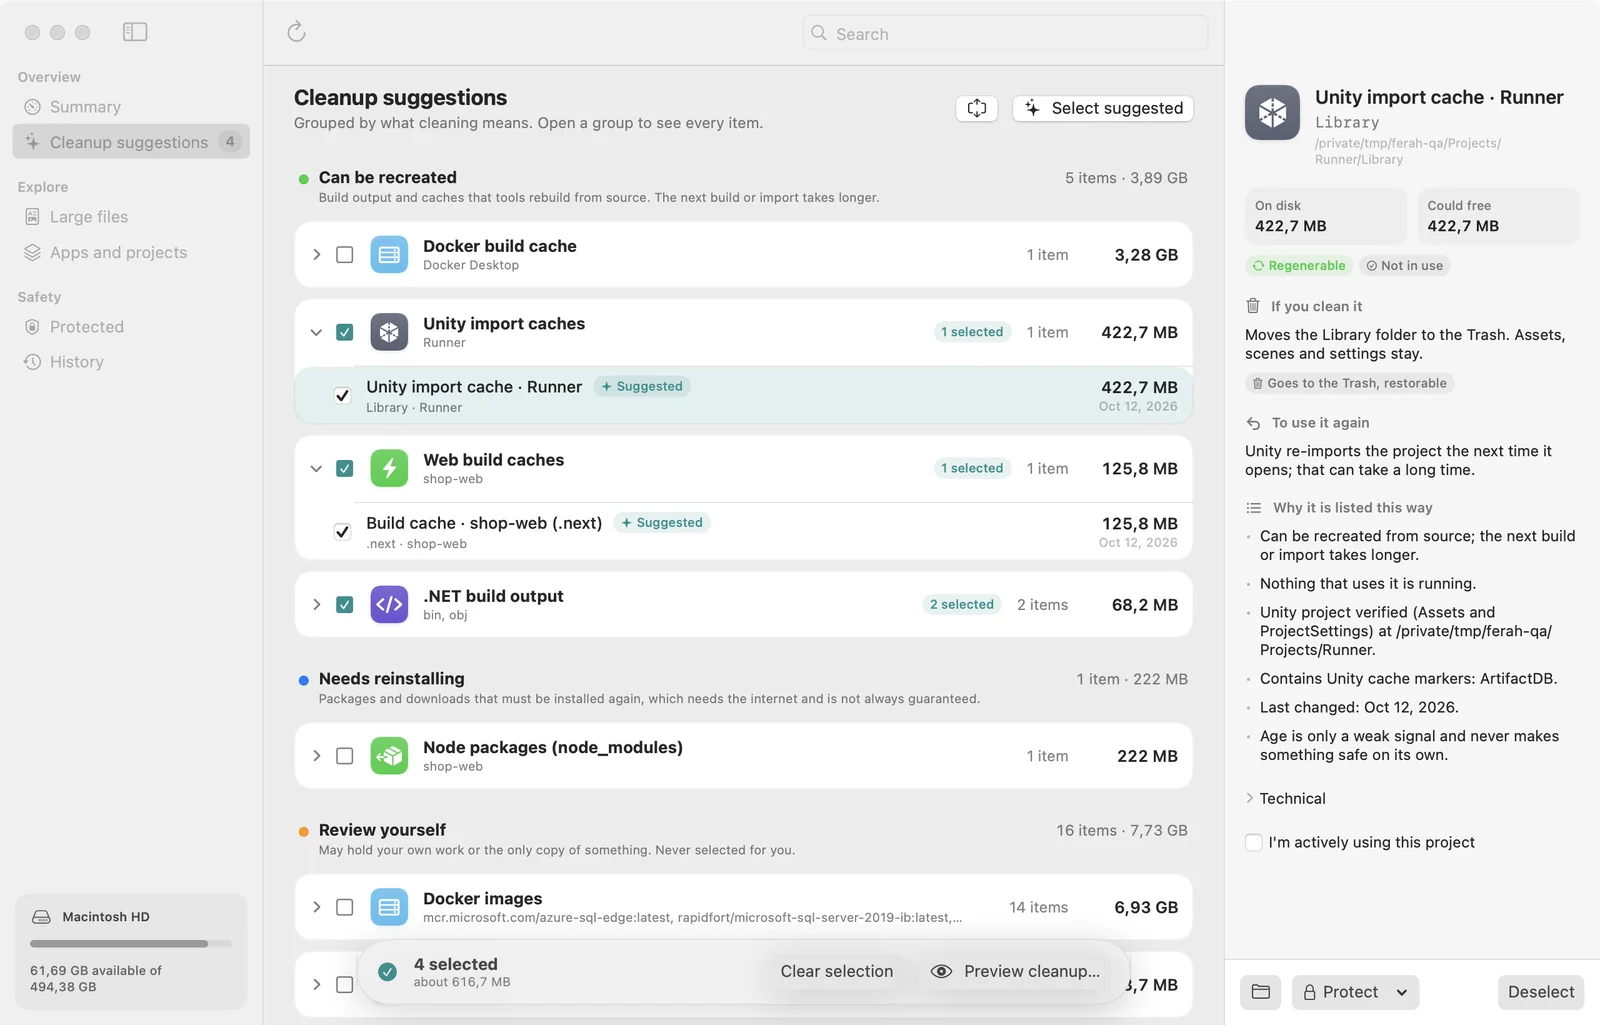Click the return-arrow icon beside To use it again
Screen dimensions: 1600x1025
click(1254, 423)
